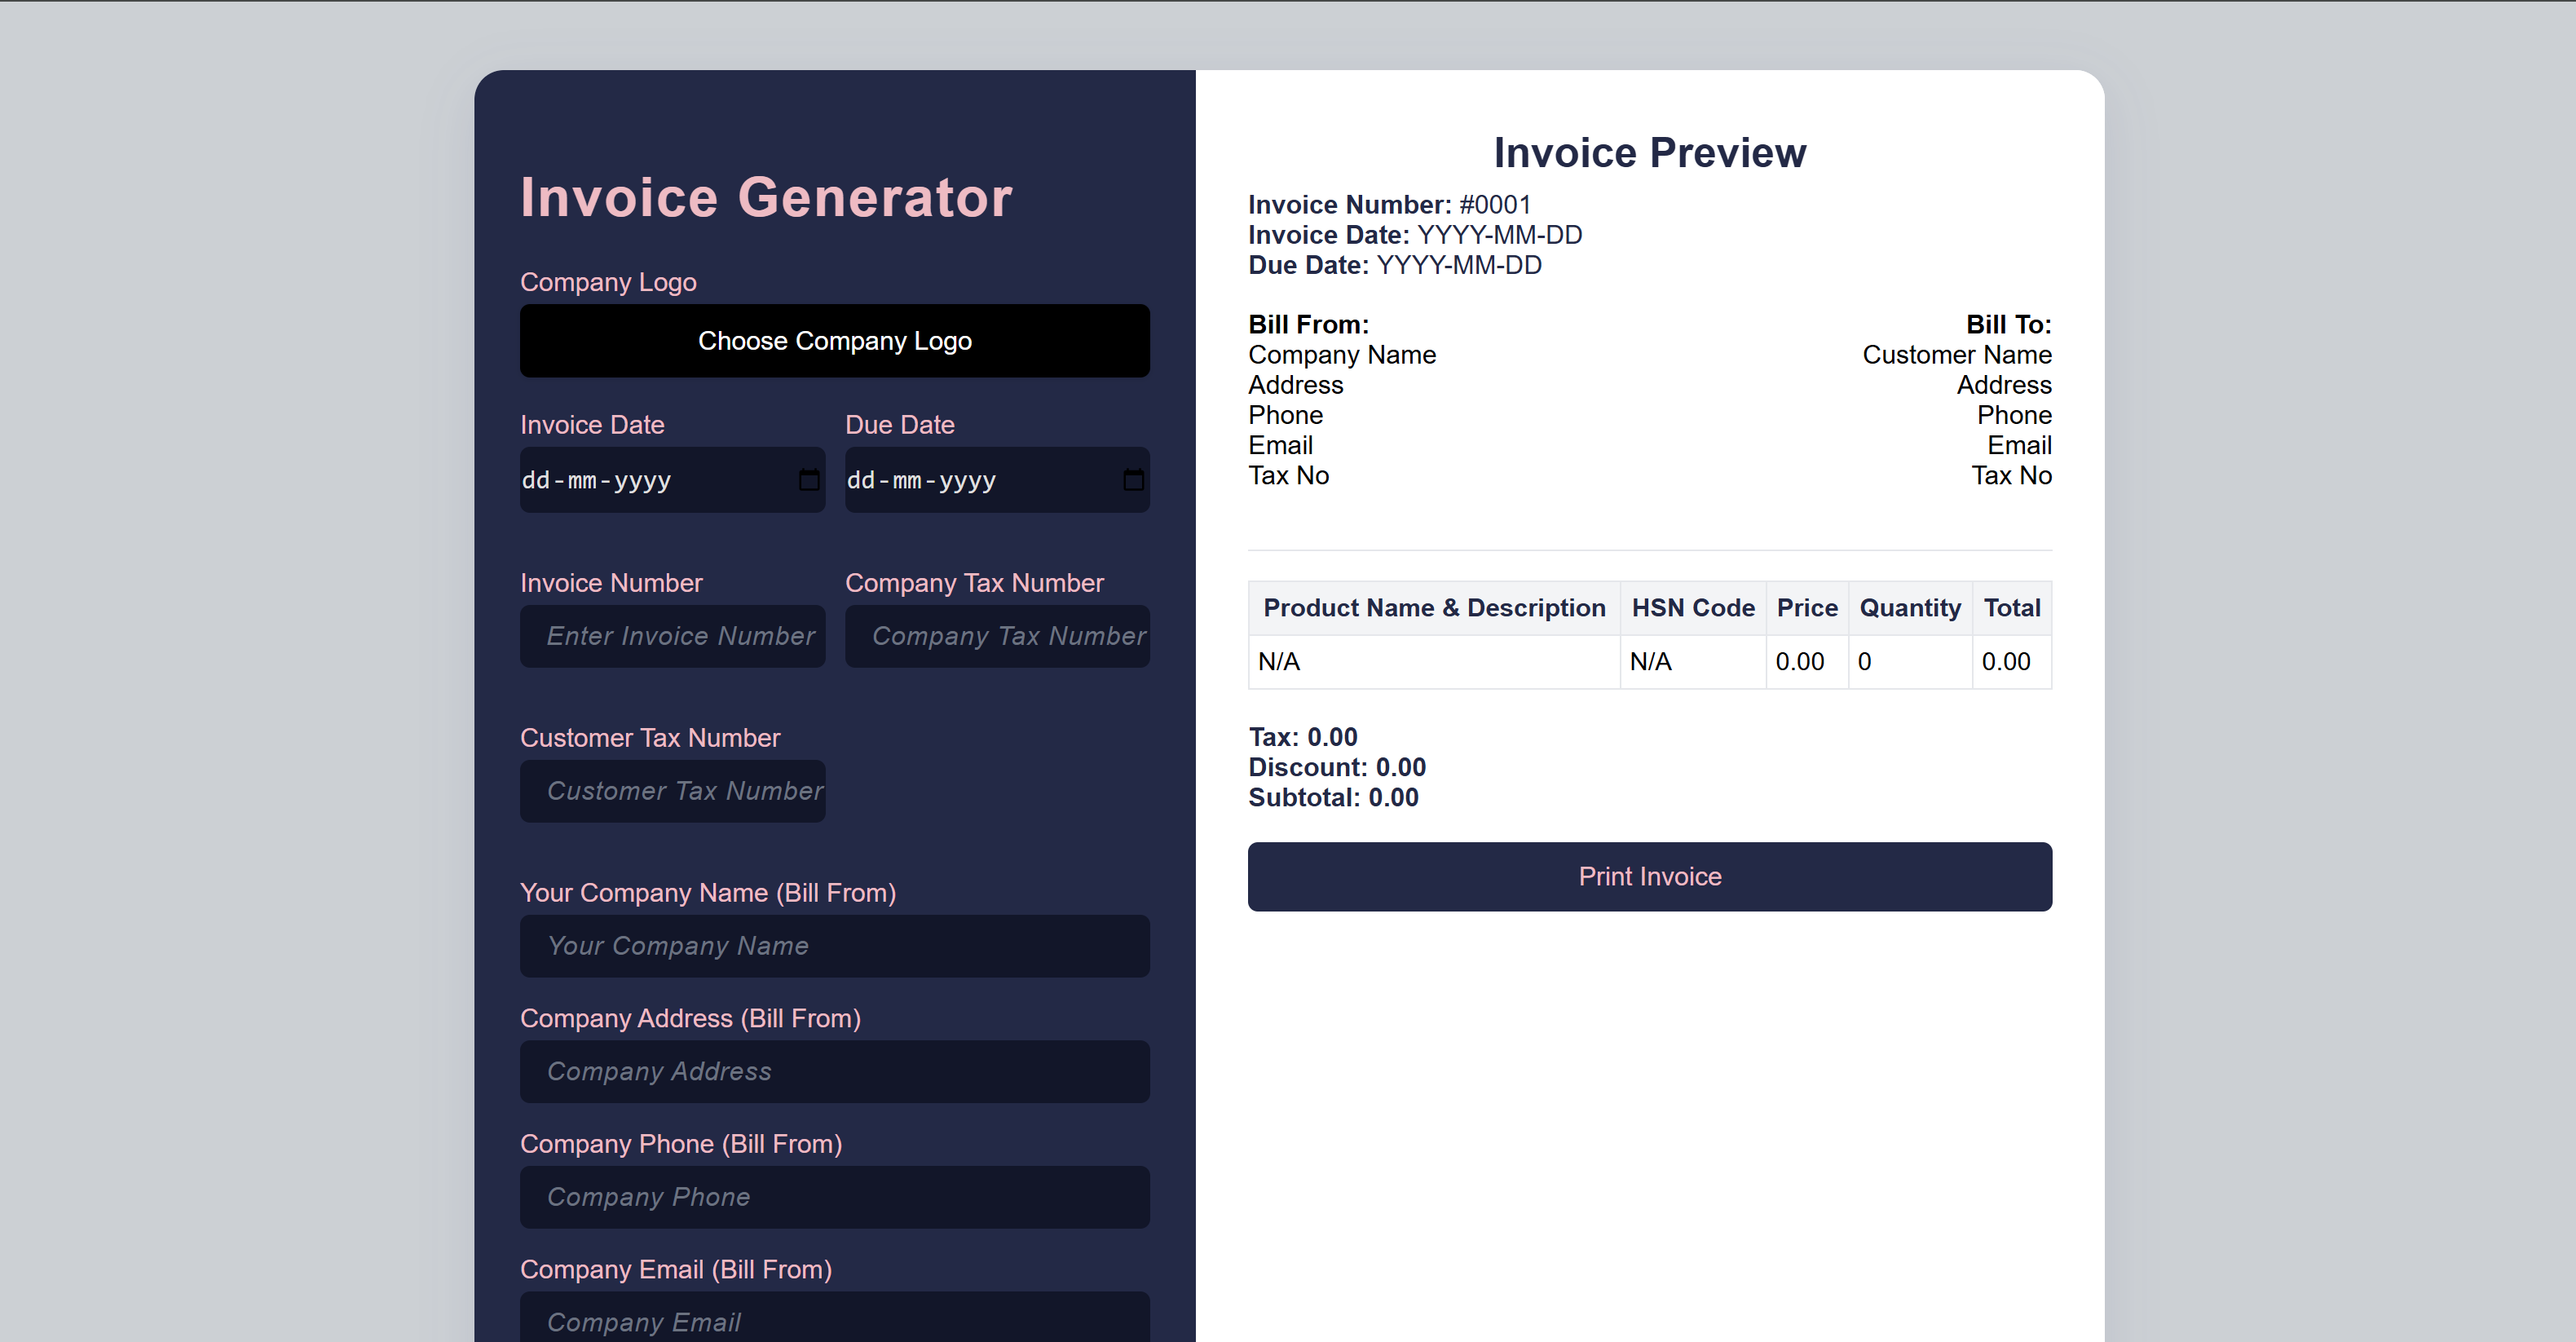Click the Invoice Preview heading
This screenshot has height=1342, width=2576.
pyautogui.click(x=1649, y=153)
